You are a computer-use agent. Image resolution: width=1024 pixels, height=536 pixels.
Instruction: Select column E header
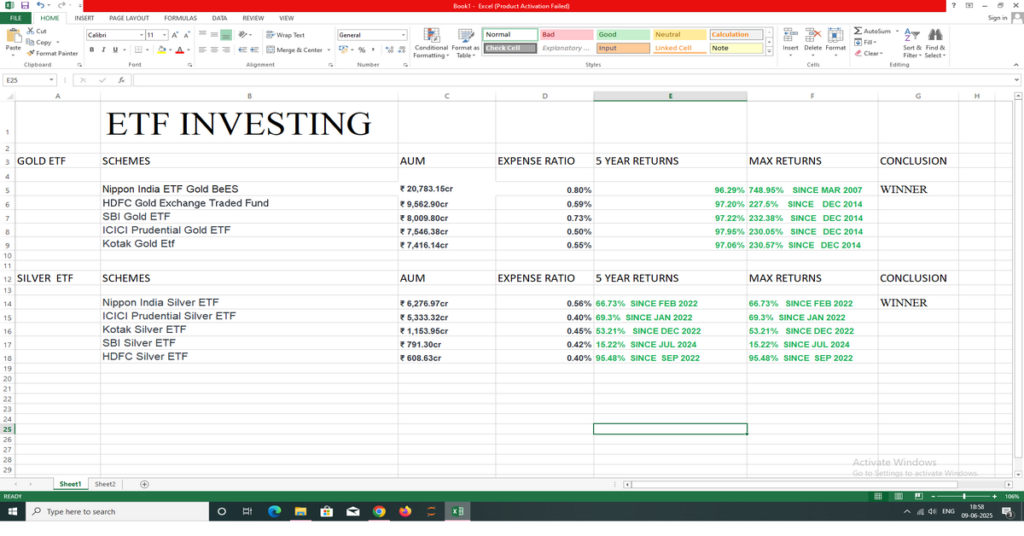(x=670, y=96)
